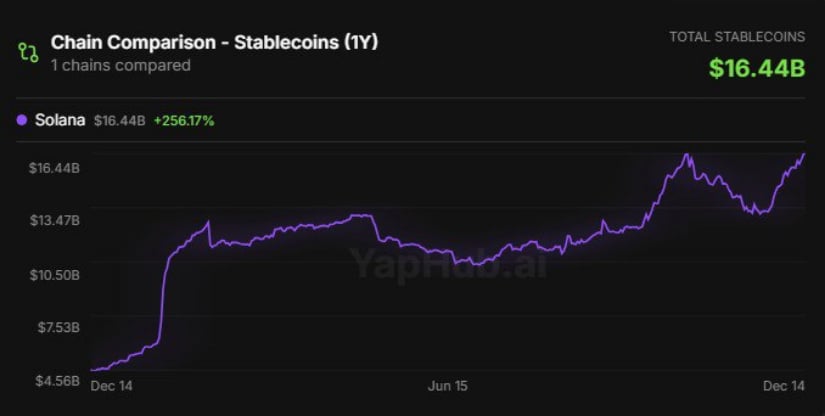Image resolution: width=825 pixels, height=416 pixels.
Task: Click the gray $16.44B Solana legend value
Action: 119,121
